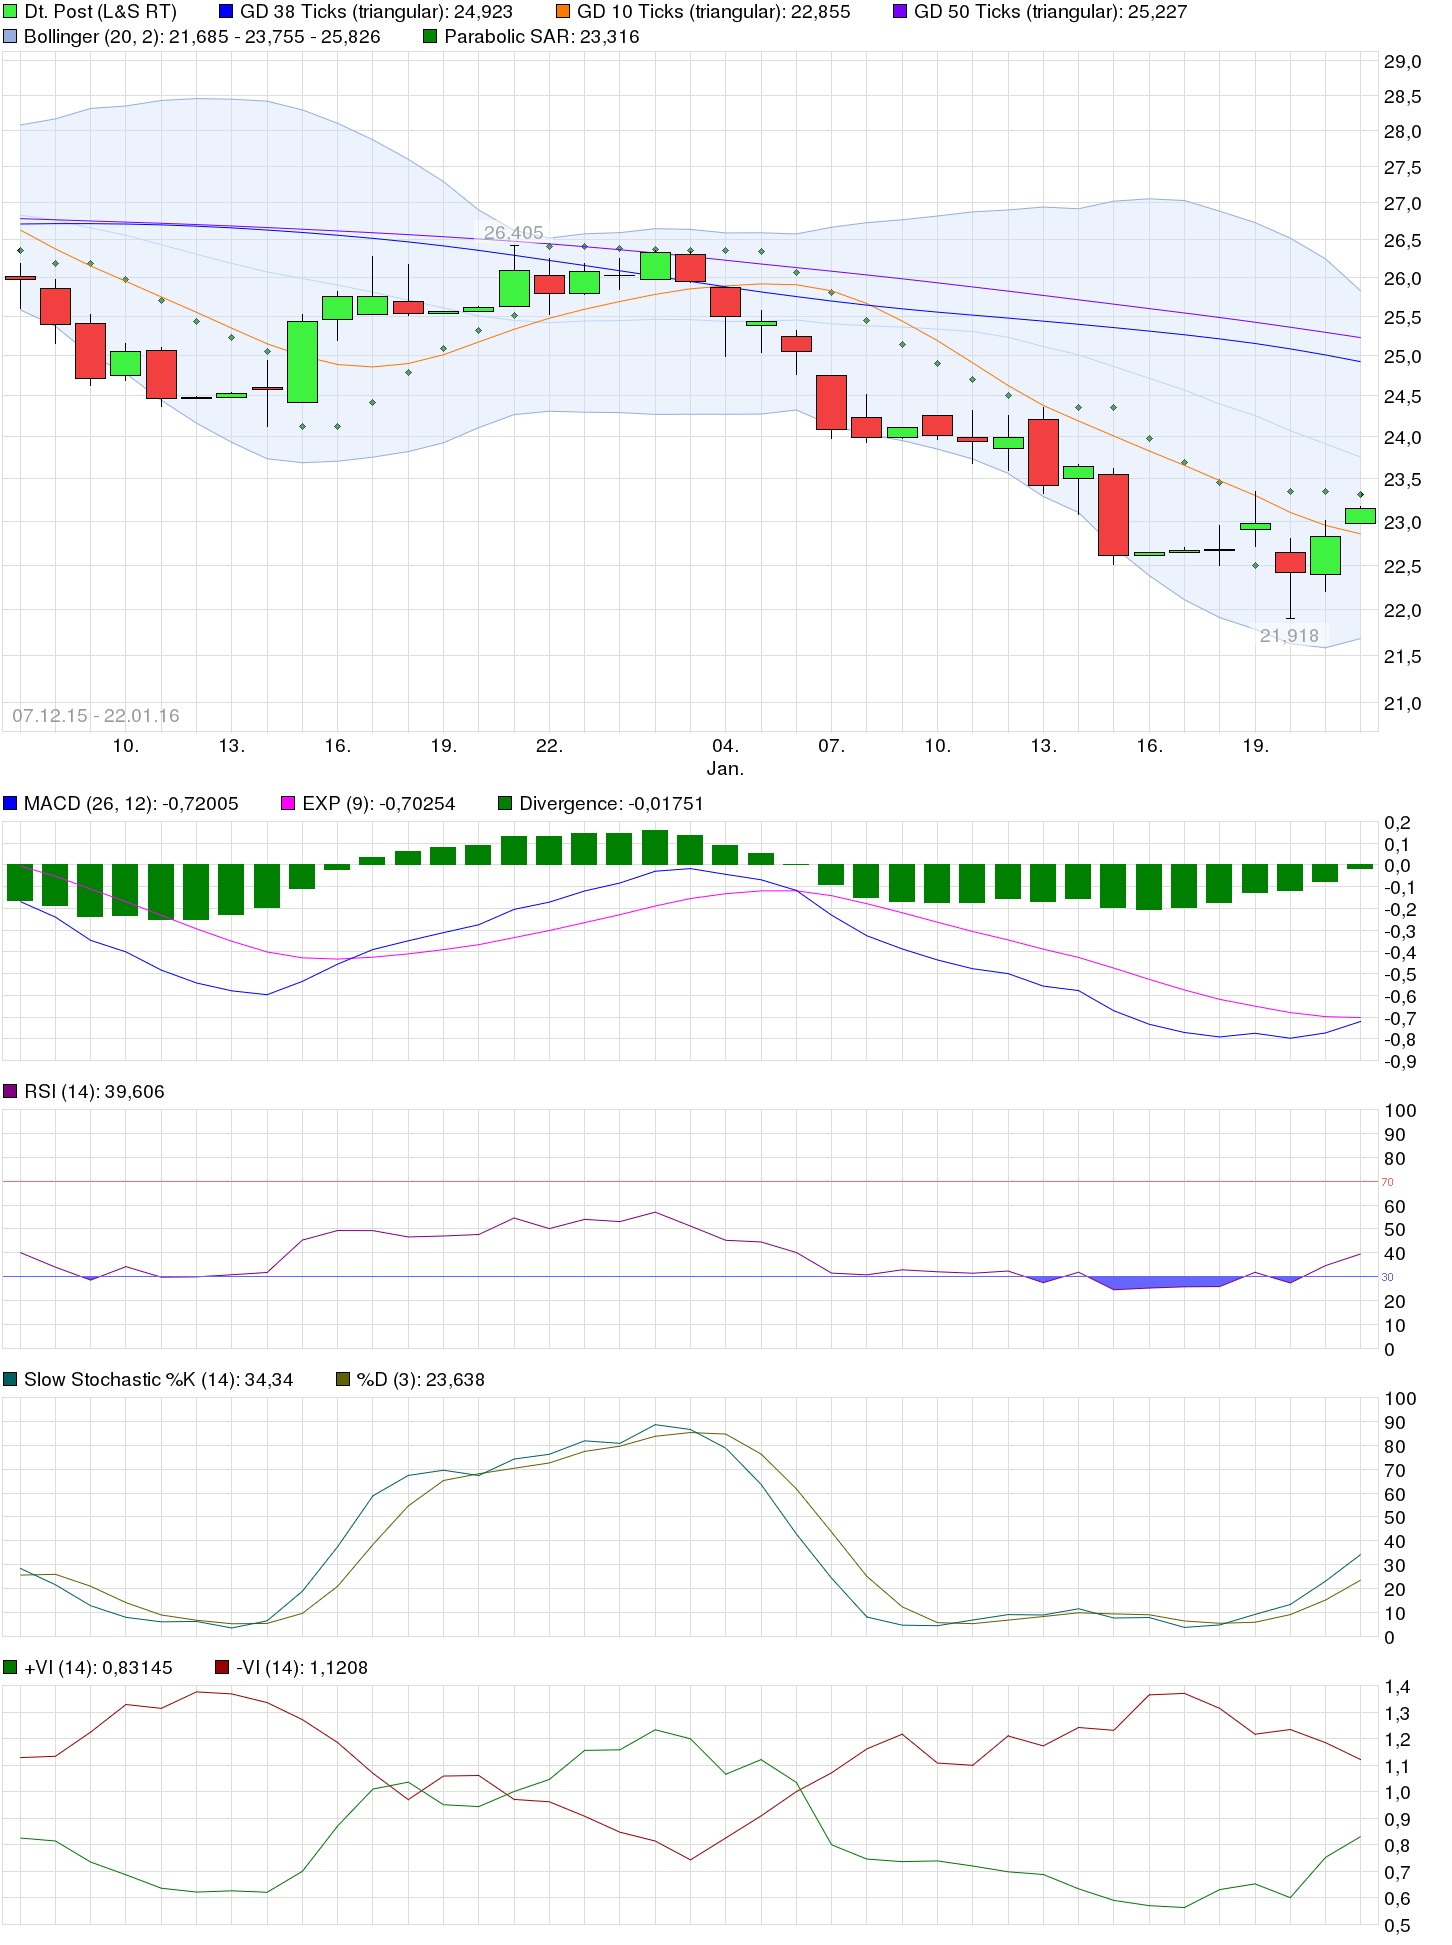Screen dimensions: 1452x1945
Task: Click '%D (3): 23,638' label
Action: pyautogui.click(x=421, y=1379)
